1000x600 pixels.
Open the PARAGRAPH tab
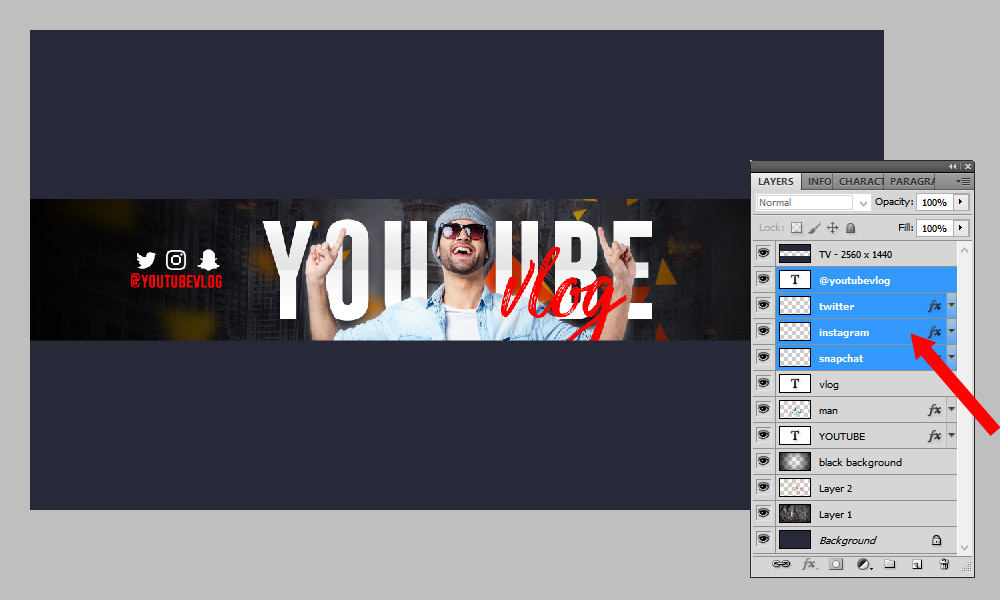tap(911, 182)
